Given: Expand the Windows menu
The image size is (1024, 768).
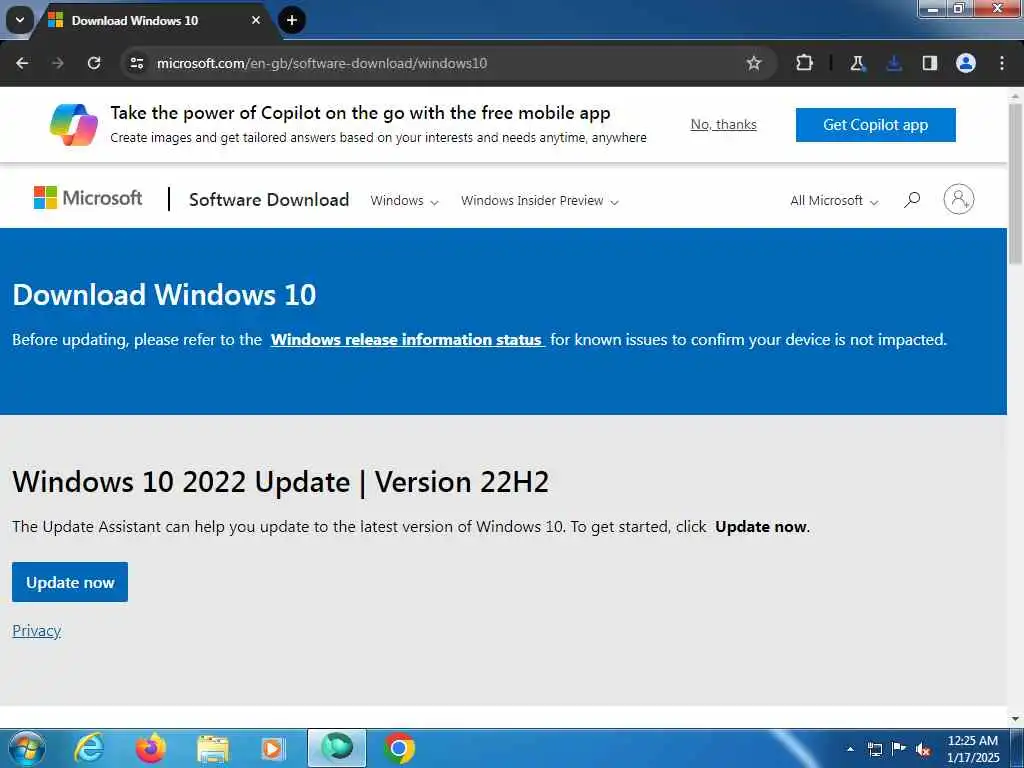Looking at the screenshot, I should 404,200.
